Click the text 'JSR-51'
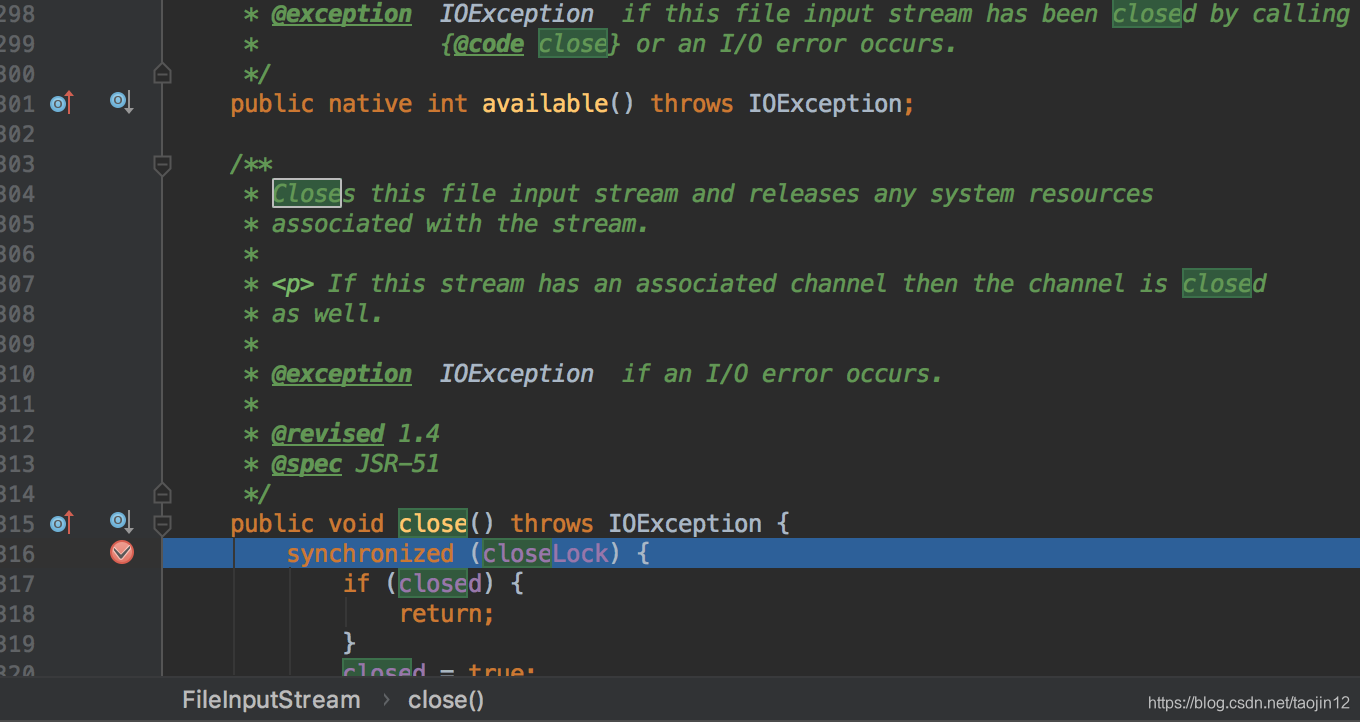The width and height of the screenshot is (1360, 722). coord(397,464)
